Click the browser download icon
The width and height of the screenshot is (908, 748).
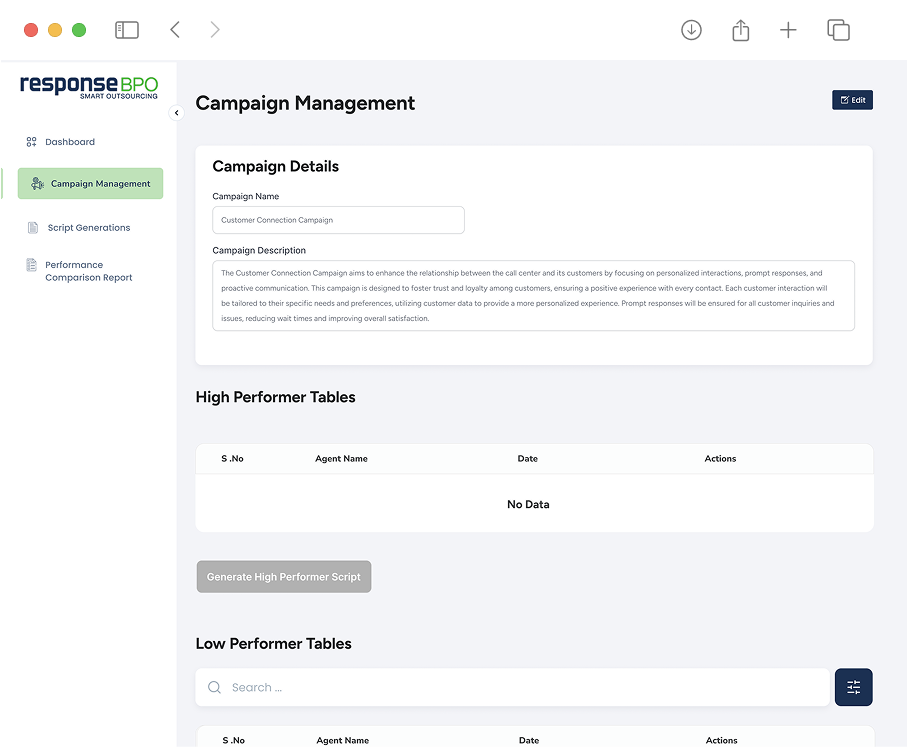click(x=691, y=30)
